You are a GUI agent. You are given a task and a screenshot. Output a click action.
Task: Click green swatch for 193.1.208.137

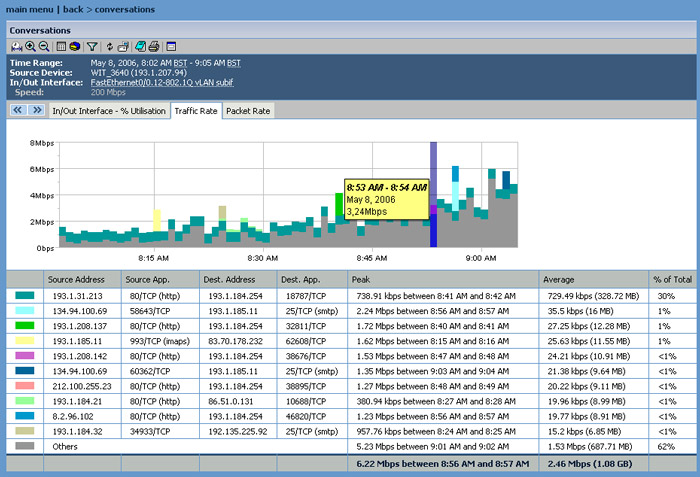pyautogui.click(x=25, y=326)
